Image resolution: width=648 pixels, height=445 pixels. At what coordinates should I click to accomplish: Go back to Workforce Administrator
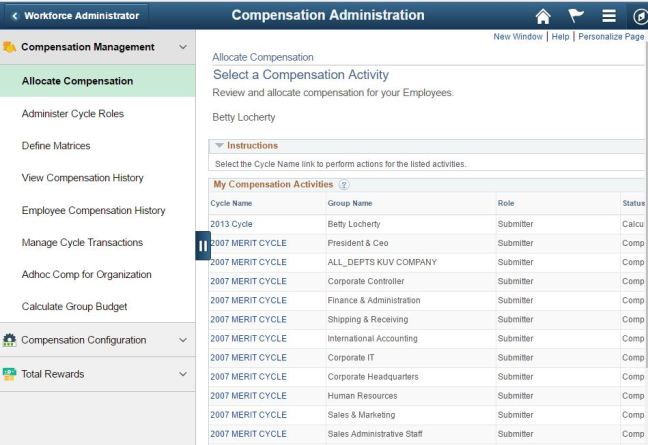[x=75, y=15]
